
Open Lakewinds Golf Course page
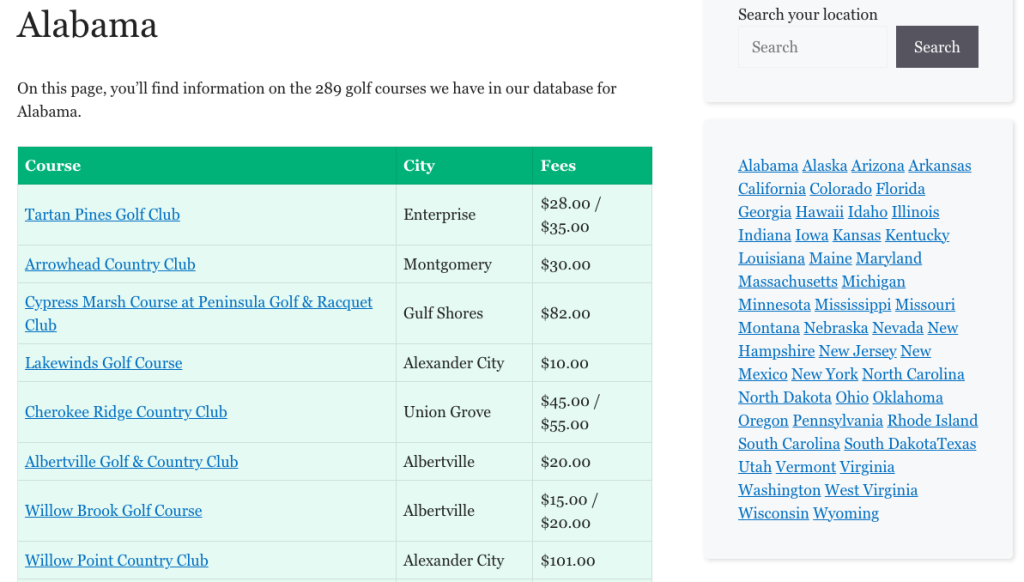pos(104,363)
